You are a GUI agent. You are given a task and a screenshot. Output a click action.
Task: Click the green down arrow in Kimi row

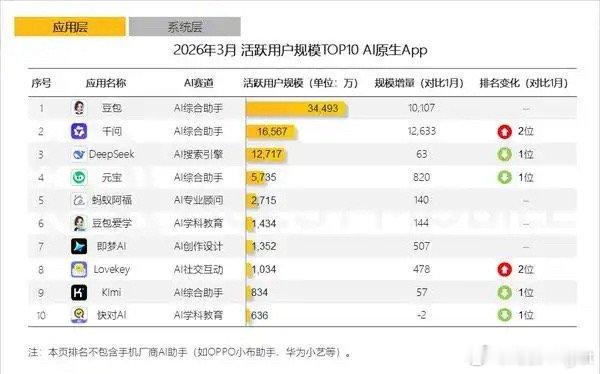[505, 292]
